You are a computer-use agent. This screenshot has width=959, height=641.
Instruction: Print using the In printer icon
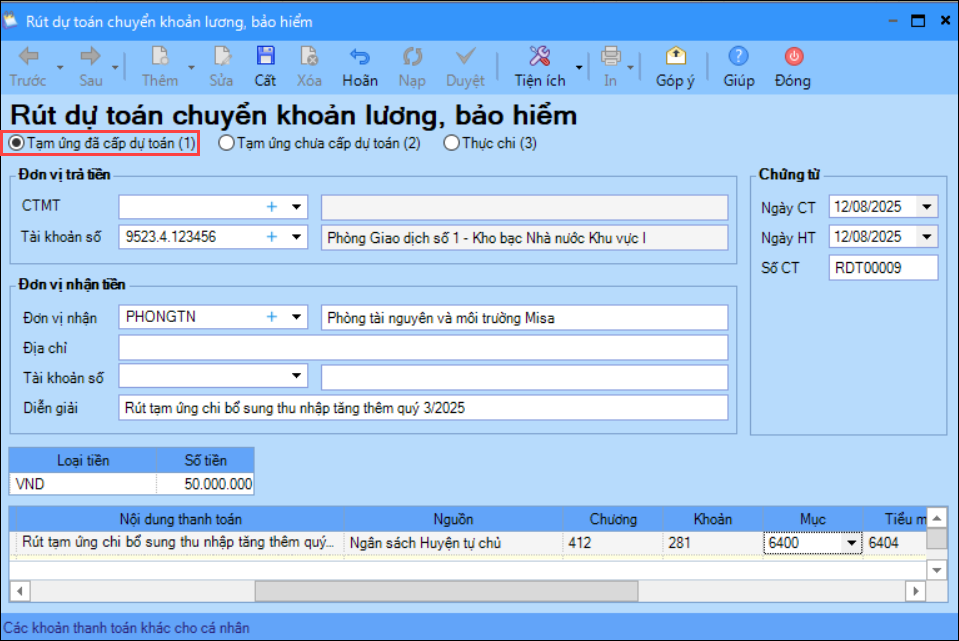click(x=610, y=56)
